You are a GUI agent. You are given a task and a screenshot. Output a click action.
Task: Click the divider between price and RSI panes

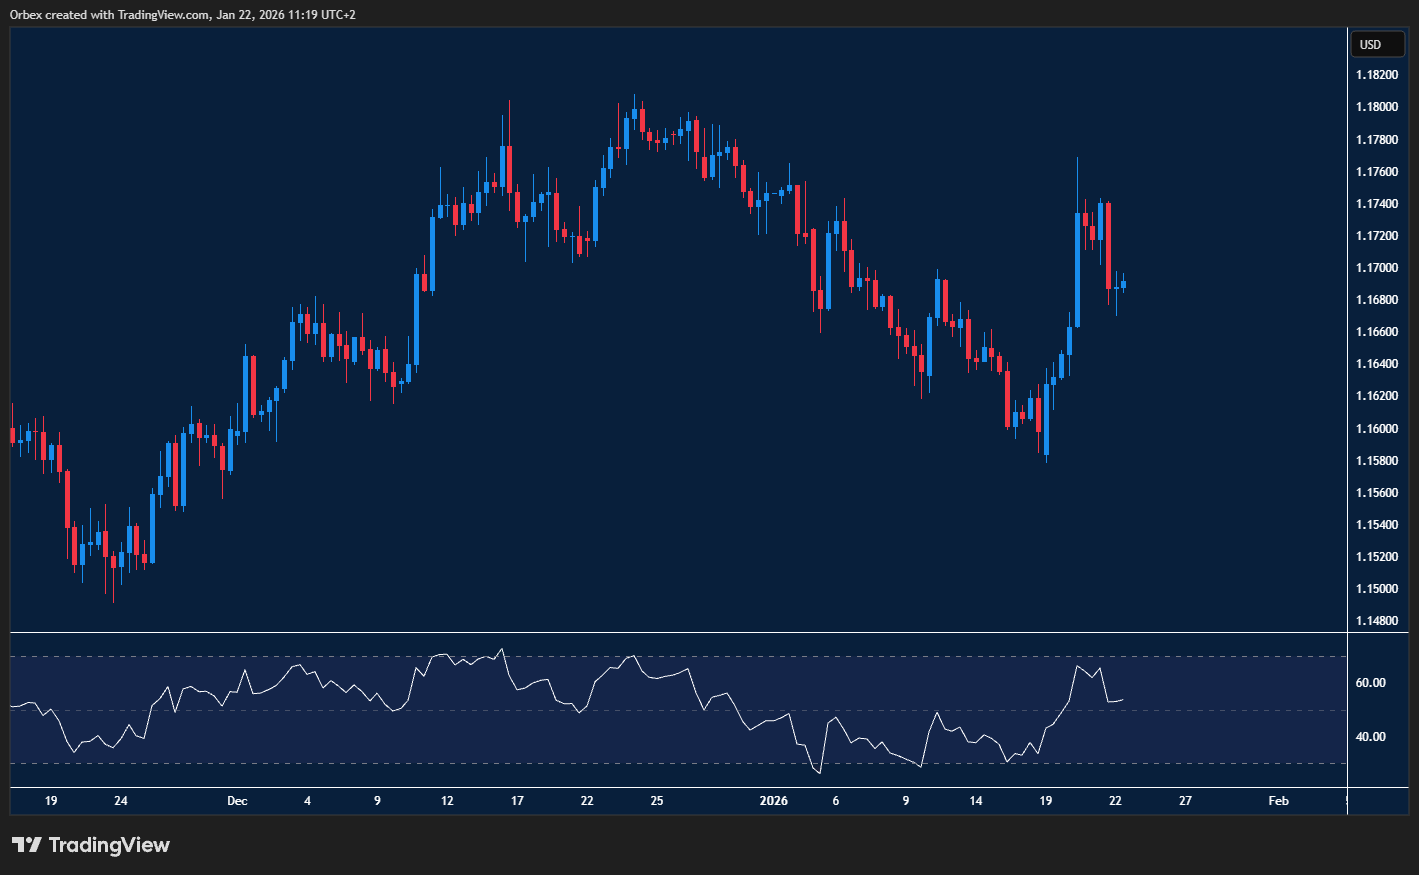point(670,632)
